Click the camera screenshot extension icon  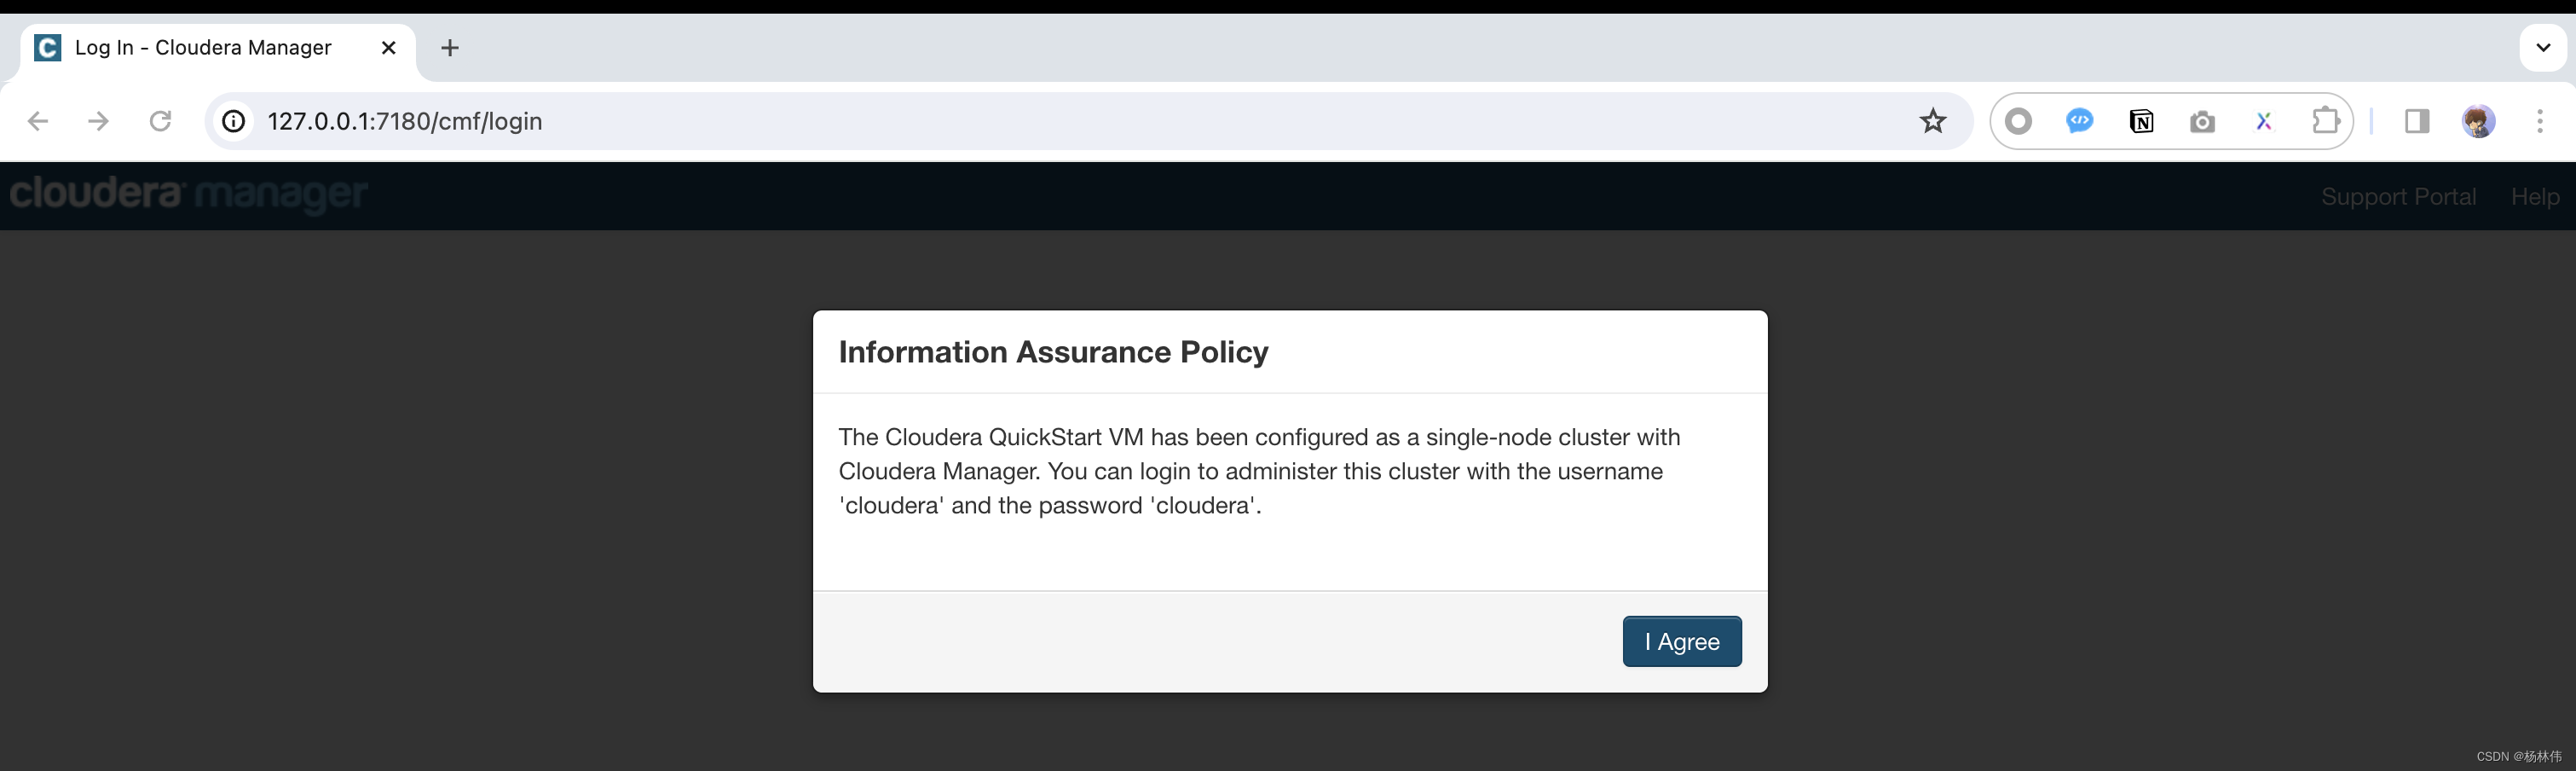[x=2202, y=121]
